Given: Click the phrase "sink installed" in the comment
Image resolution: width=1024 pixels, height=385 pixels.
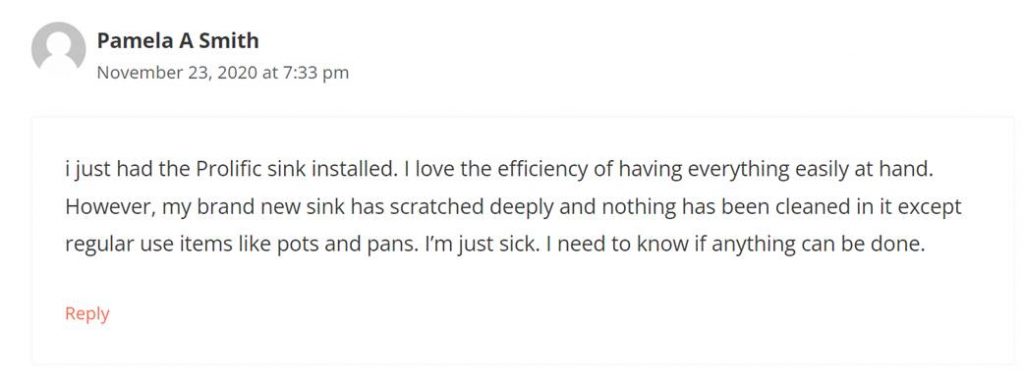Looking at the screenshot, I should coord(329,170).
